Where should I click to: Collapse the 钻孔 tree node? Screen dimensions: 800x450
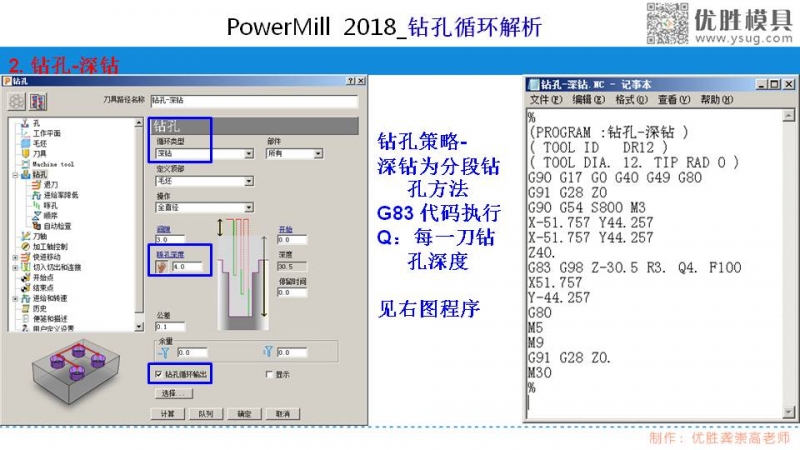click(15, 175)
